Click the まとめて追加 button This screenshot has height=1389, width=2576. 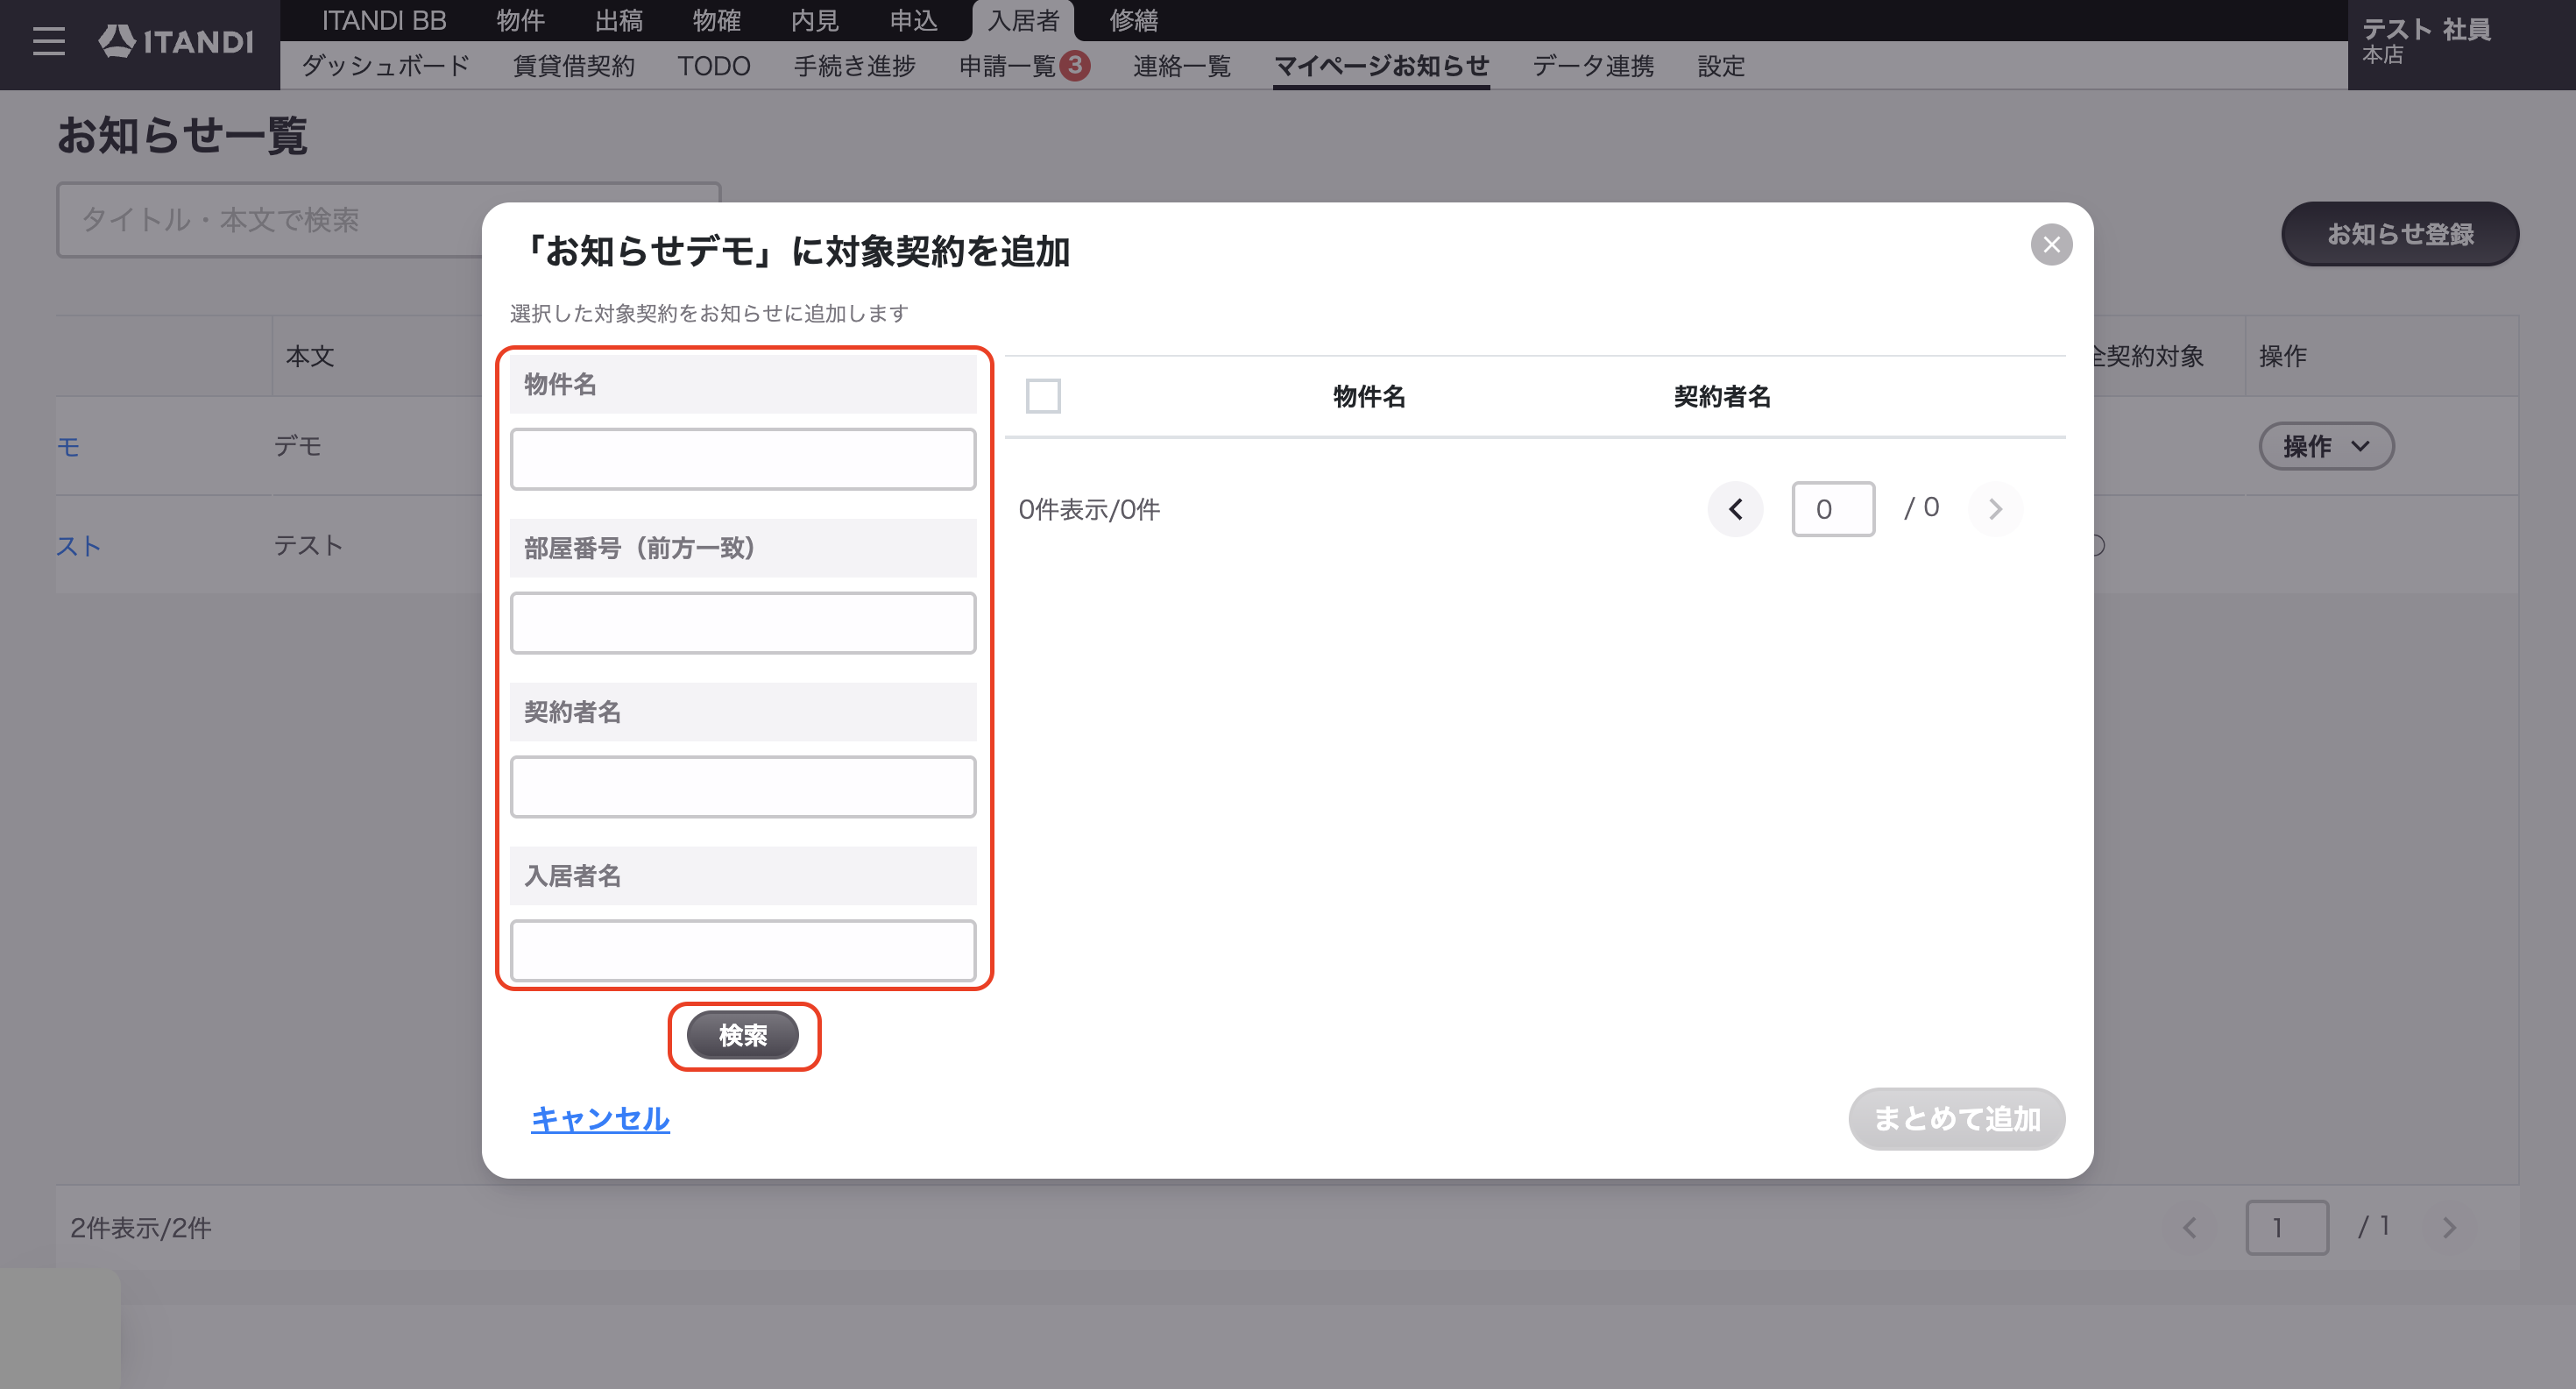1956,1118
